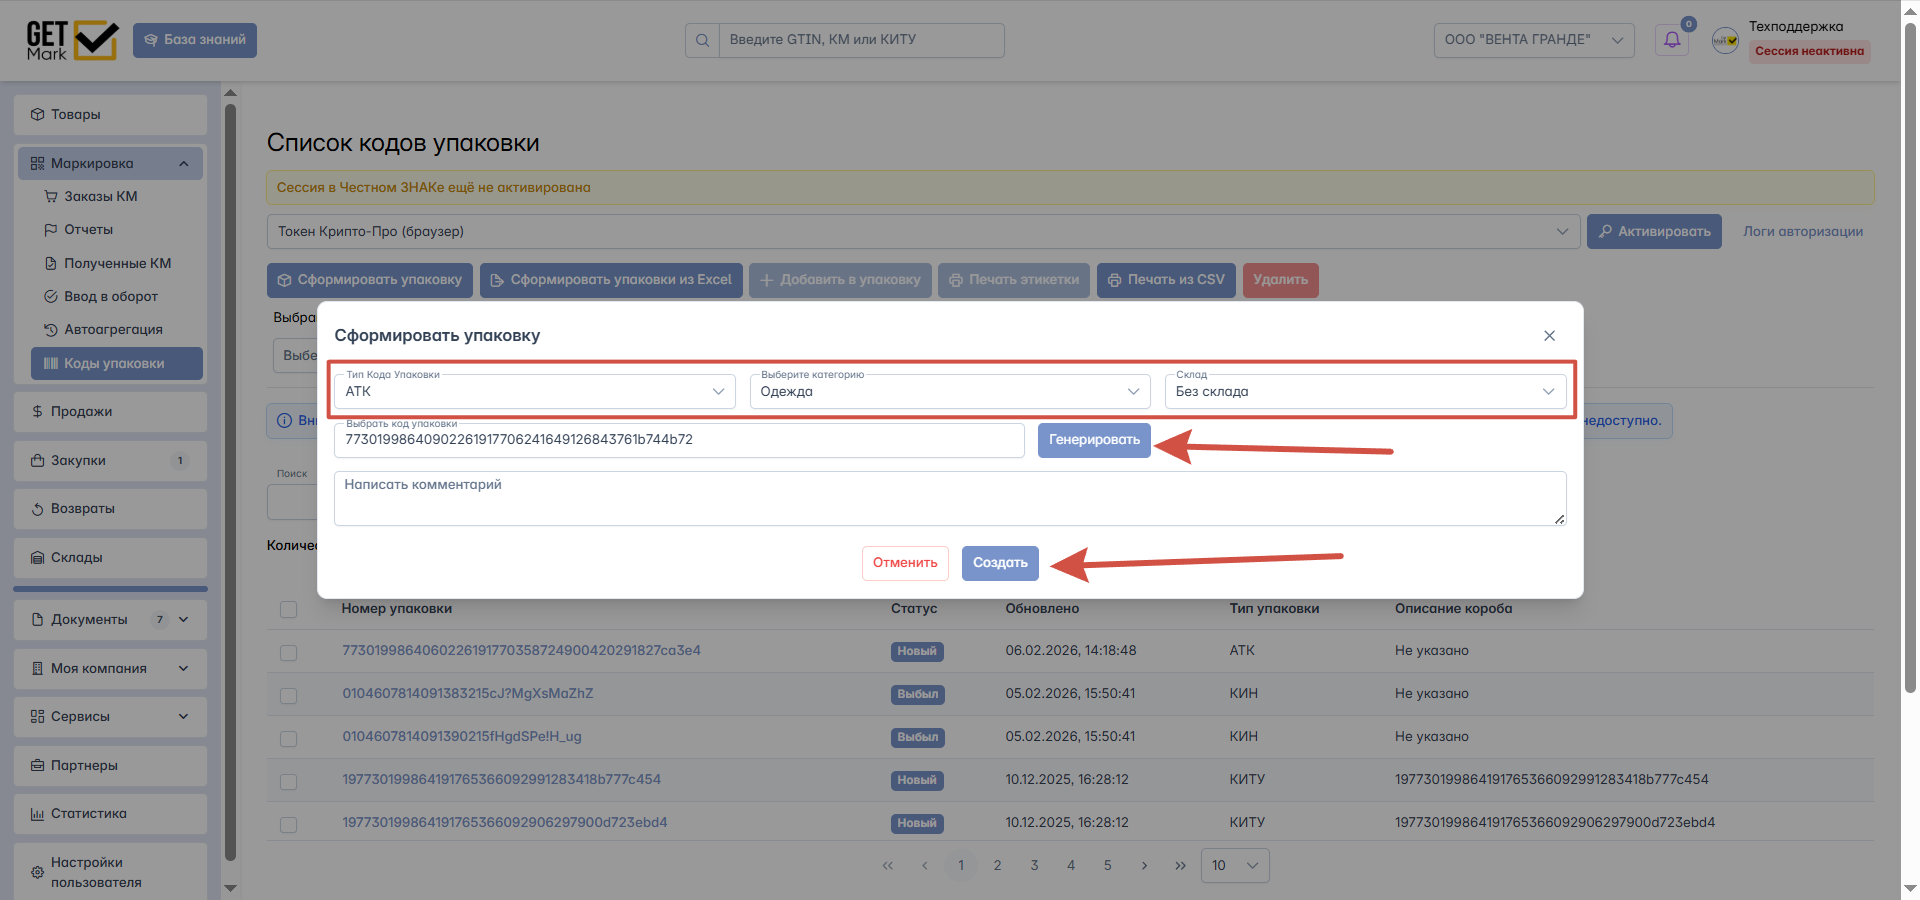Image resolution: width=1920 pixels, height=900 pixels.
Task: Click the Генерировать button
Action: (x=1094, y=440)
